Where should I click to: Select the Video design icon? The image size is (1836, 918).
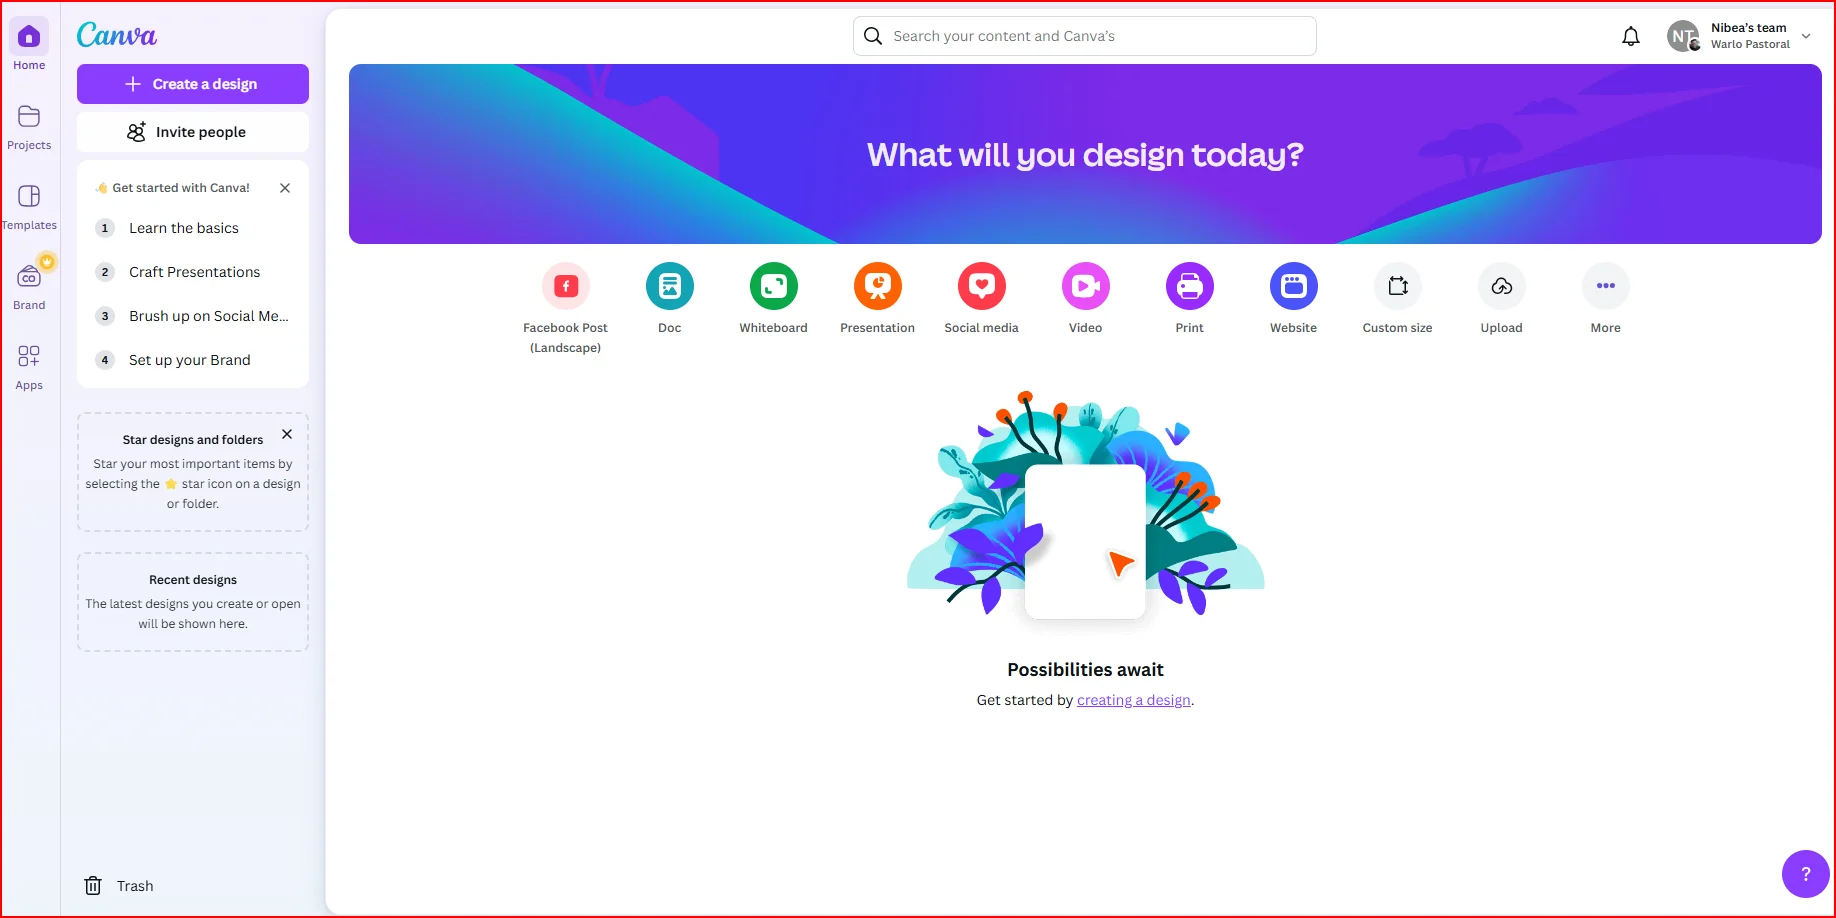1086,287
